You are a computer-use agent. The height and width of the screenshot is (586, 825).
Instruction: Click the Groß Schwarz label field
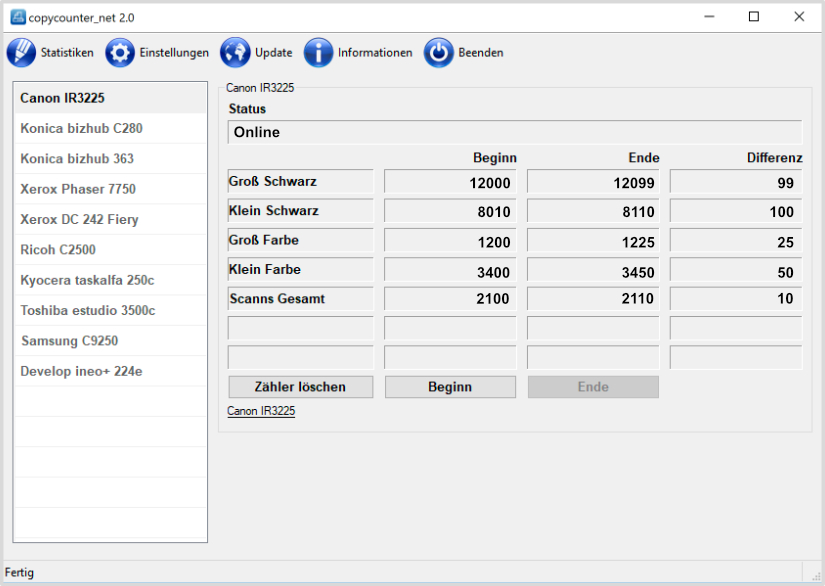click(300, 181)
